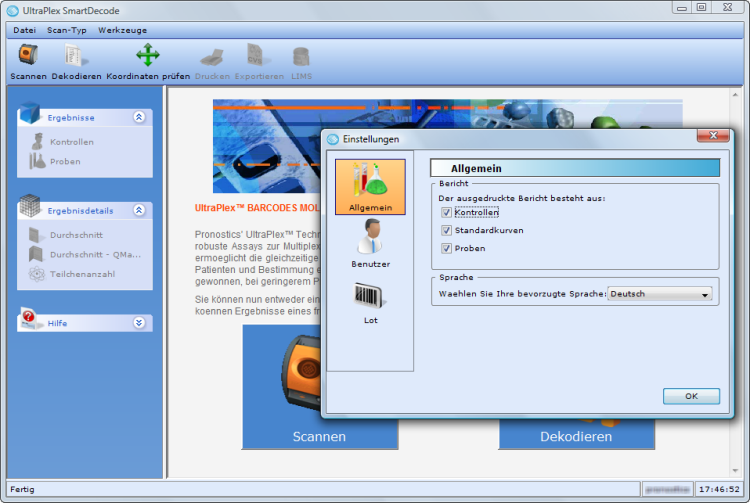Click the Durchschnitt link in sidebar
750x503 pixels.
(76, 235)
